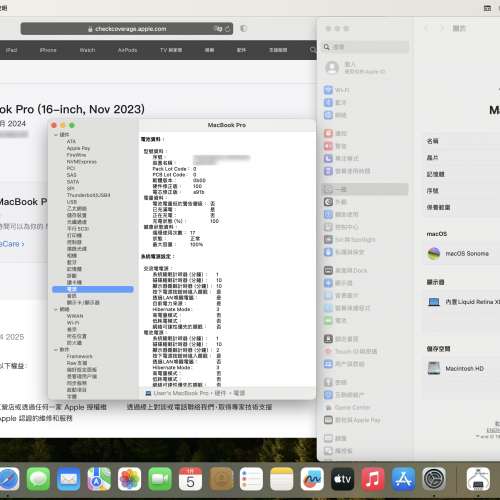
Task: Open Reminders in the Dock
Action: tap(251, 479)
